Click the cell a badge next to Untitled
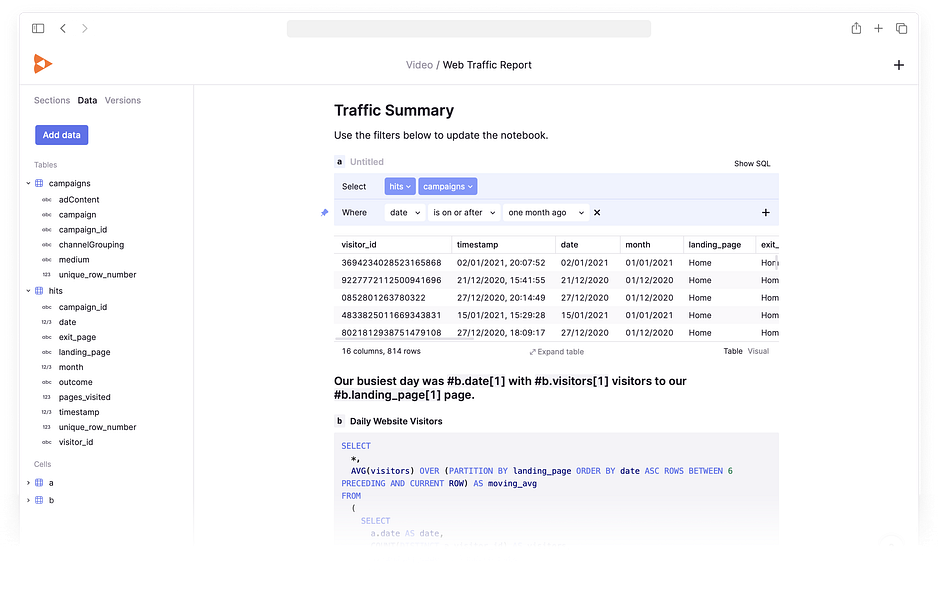938x600 pixels. (x=339, y=162)
